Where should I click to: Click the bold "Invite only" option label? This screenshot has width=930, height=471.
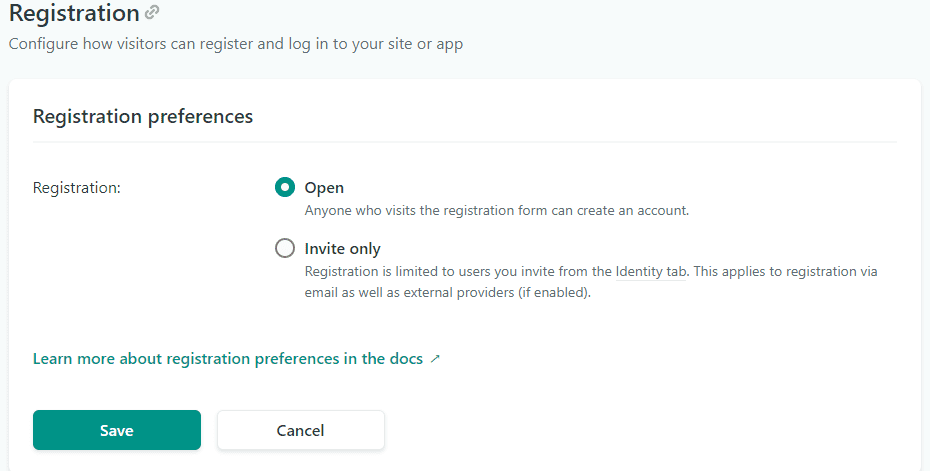[x=342, y=249]
